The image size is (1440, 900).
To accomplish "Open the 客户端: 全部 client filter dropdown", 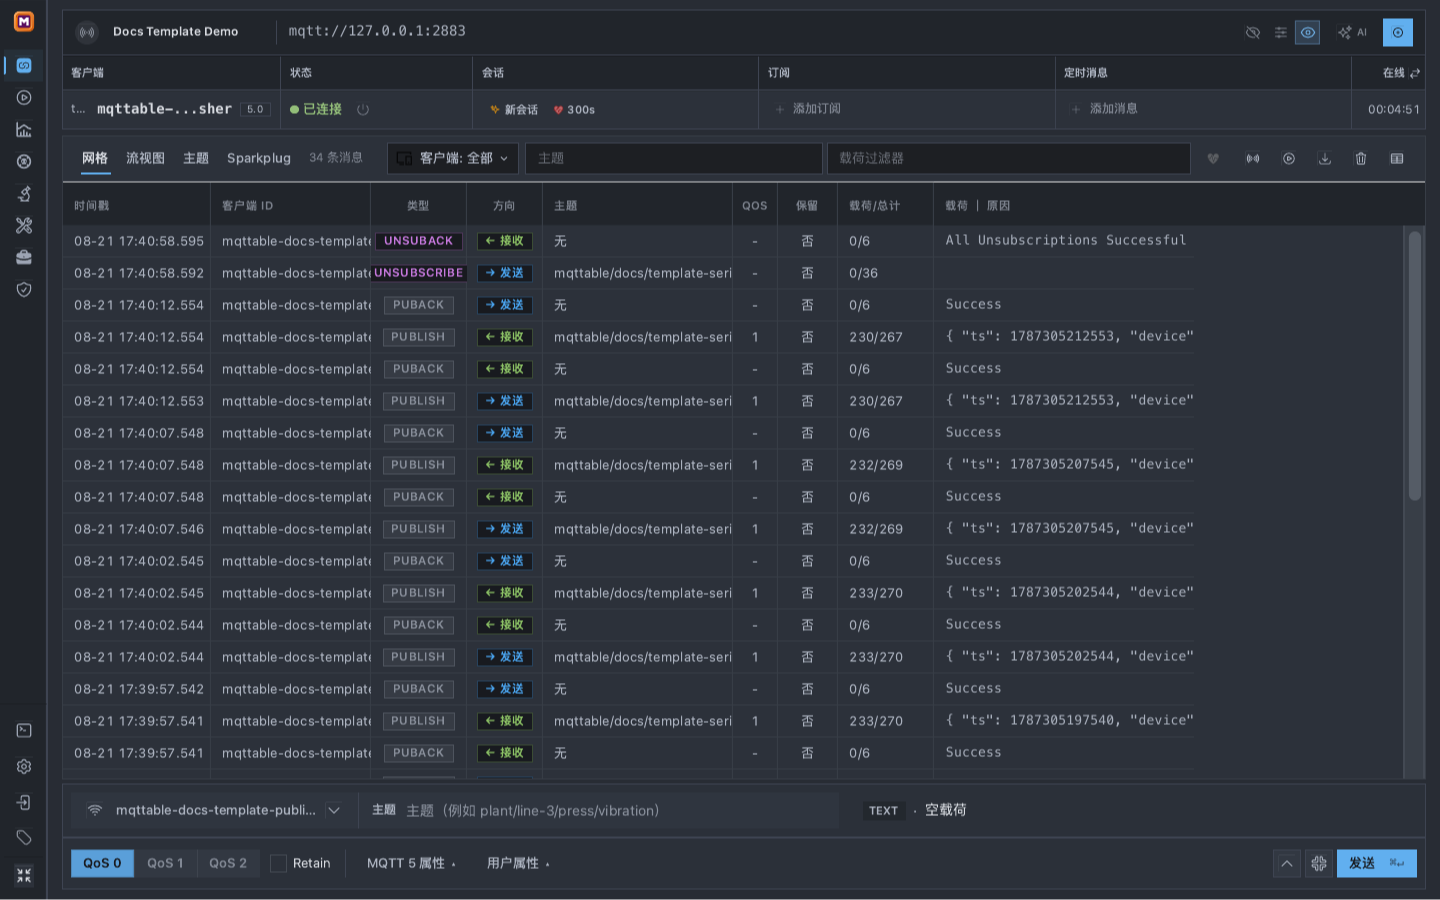I will pyautogui.click(x=453, y=158).
